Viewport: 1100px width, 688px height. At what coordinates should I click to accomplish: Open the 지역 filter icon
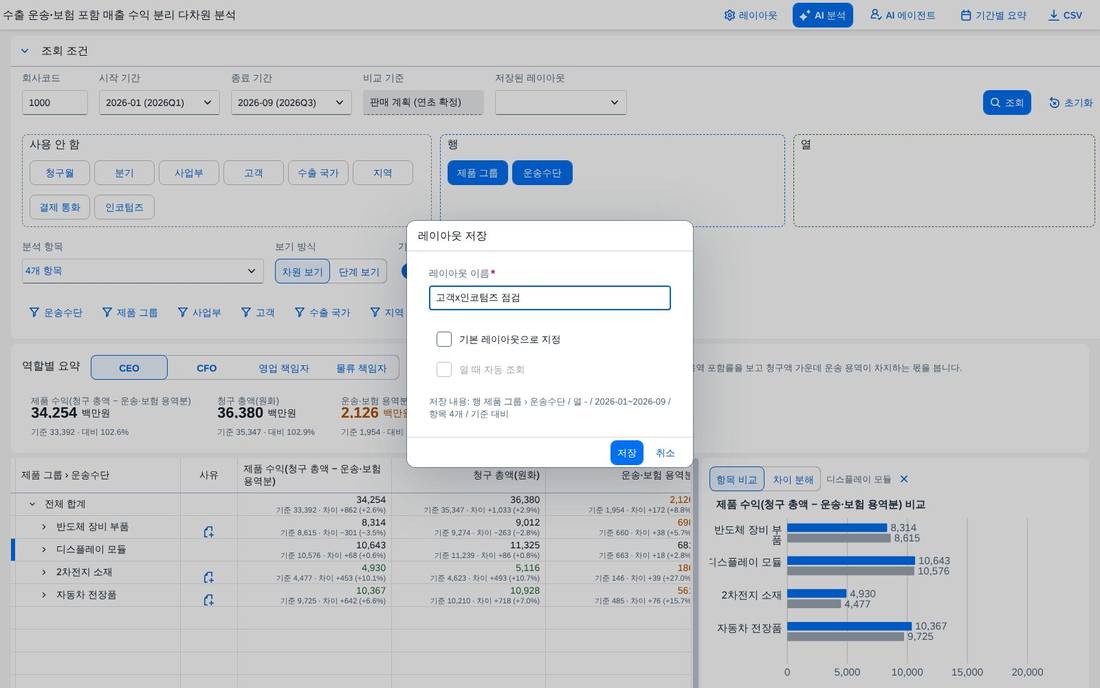pos(375,312)
